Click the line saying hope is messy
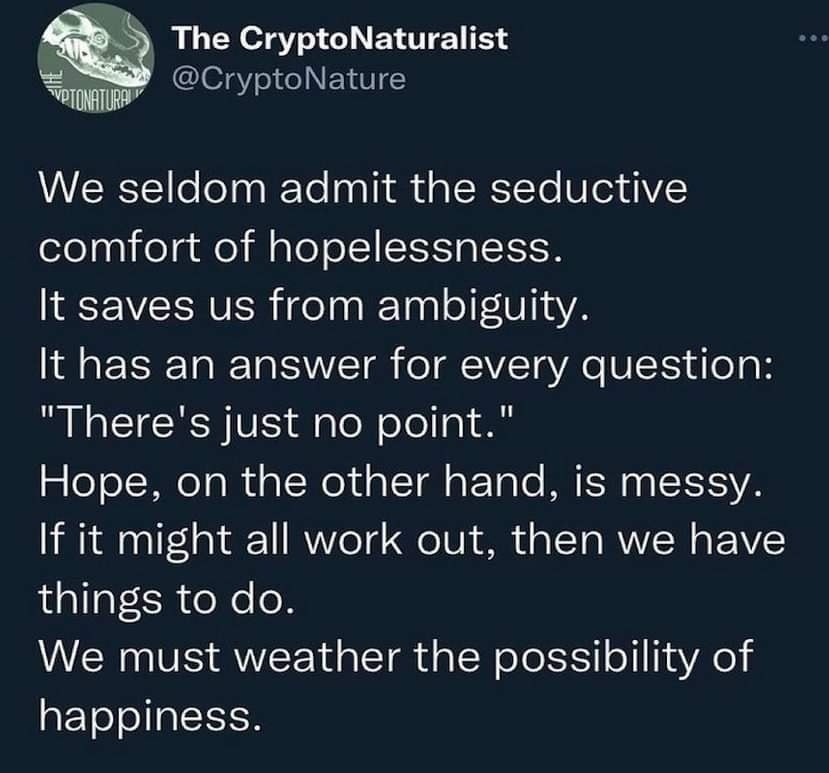 click(401, 479)
